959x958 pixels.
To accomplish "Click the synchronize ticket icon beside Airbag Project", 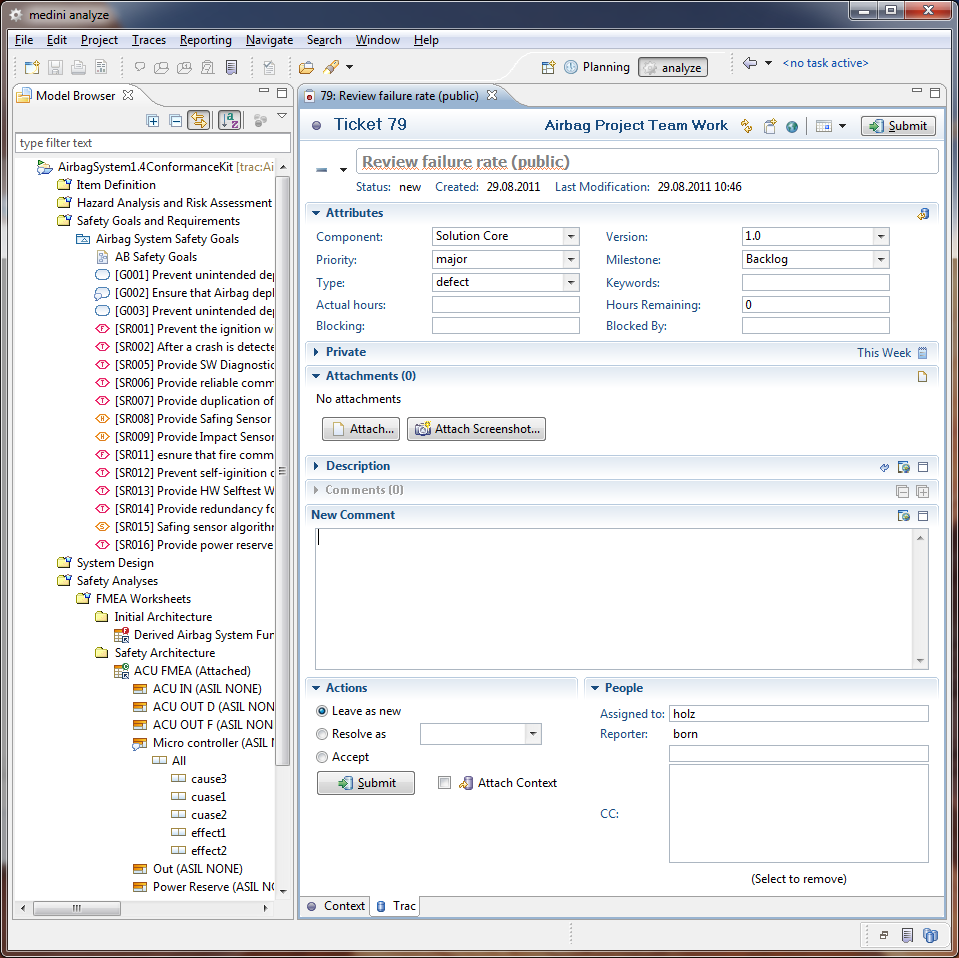I will [x=746, y=126].
